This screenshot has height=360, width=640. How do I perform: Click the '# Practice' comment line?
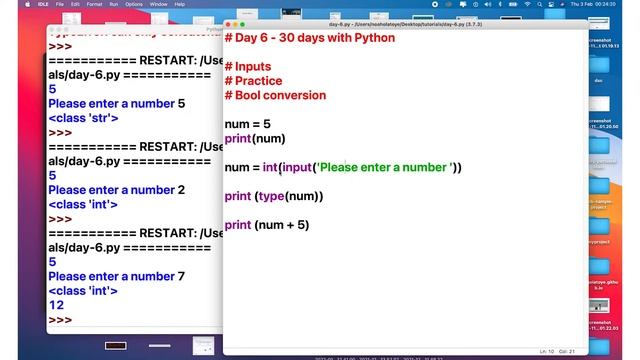[253, 81]
